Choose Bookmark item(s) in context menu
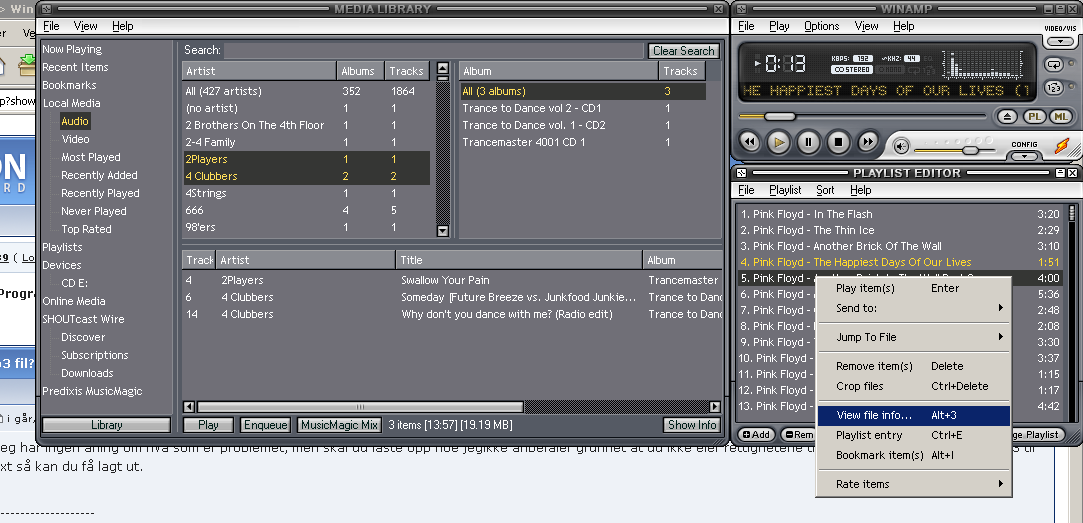Viewport: 1083px width, 523px height. pyautogui.click(x=913, y=455)
